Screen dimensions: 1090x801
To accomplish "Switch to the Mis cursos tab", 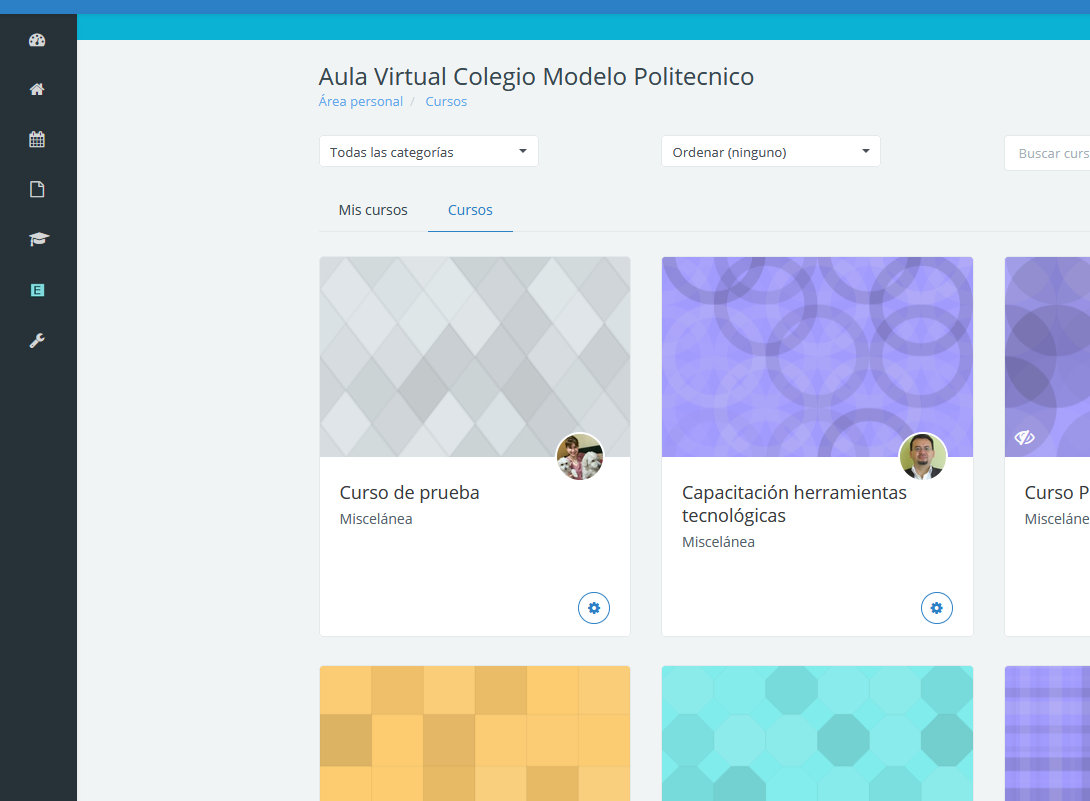I will [373, 210].
